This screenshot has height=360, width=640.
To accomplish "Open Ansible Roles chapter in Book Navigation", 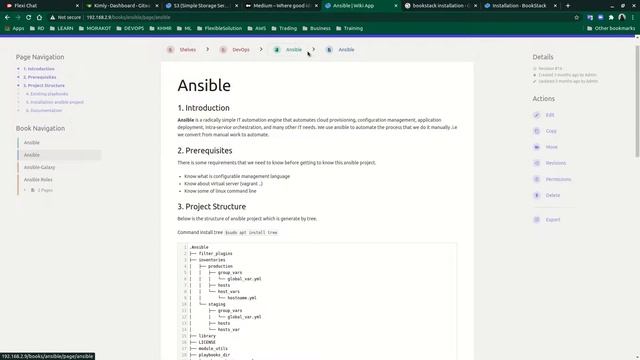I will point(38,180).
